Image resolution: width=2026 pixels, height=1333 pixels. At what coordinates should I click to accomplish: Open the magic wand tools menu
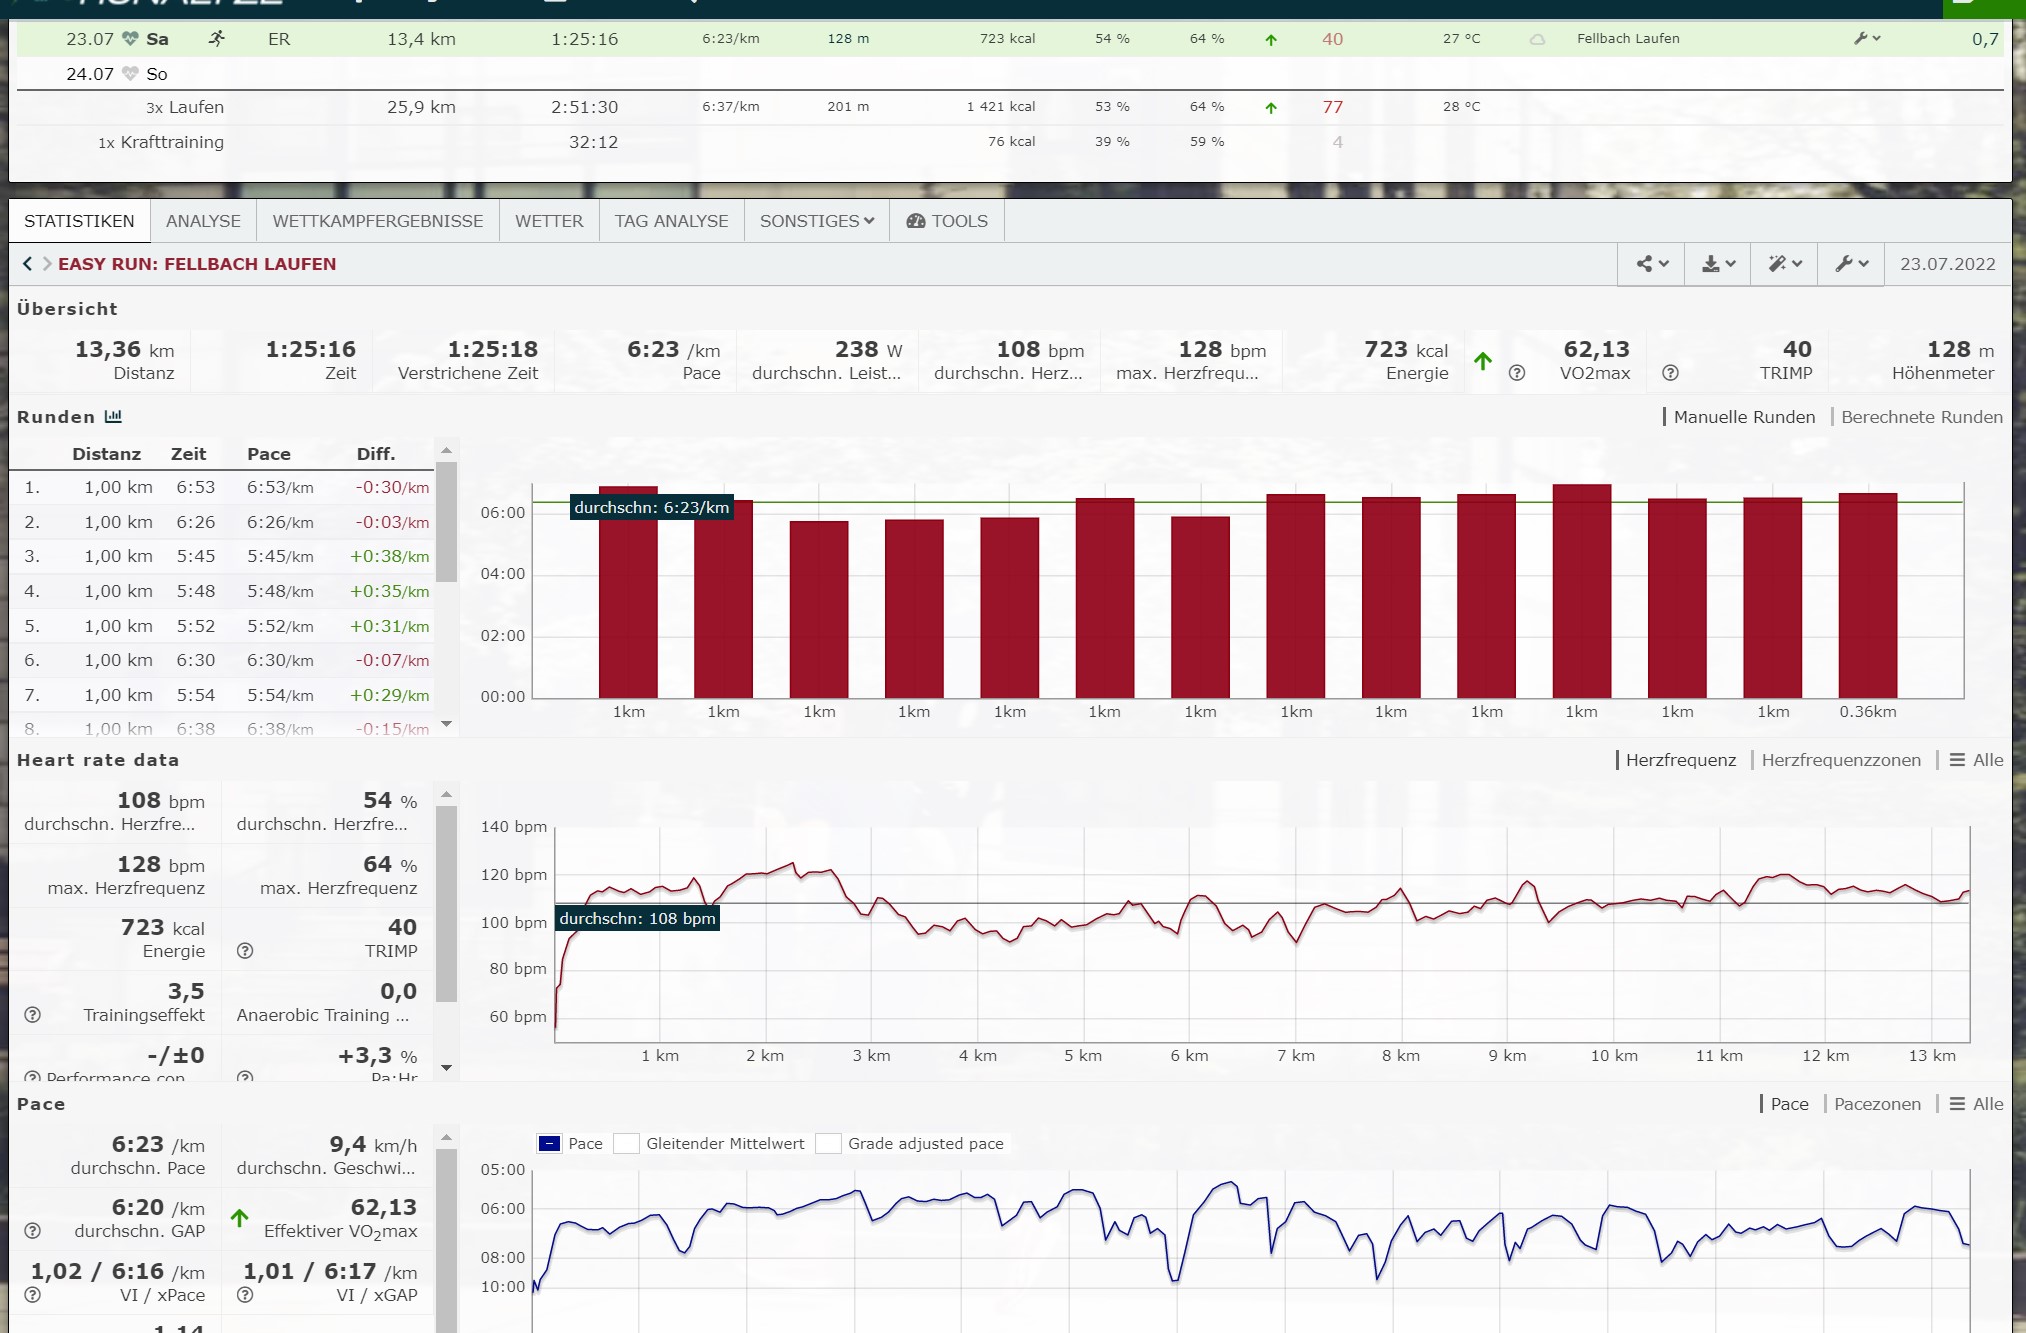click(x=1784, y=264)
